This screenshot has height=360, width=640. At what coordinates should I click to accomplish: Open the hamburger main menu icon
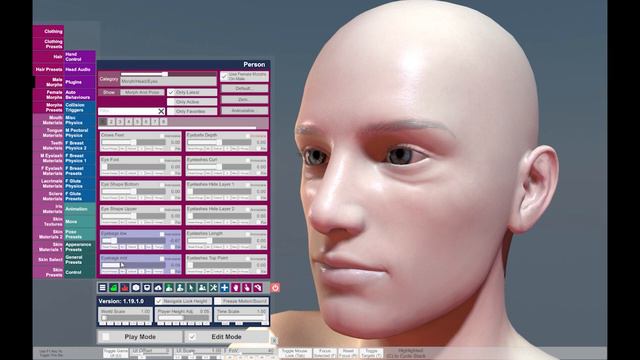pyautogui.click(x=102, y=288)
